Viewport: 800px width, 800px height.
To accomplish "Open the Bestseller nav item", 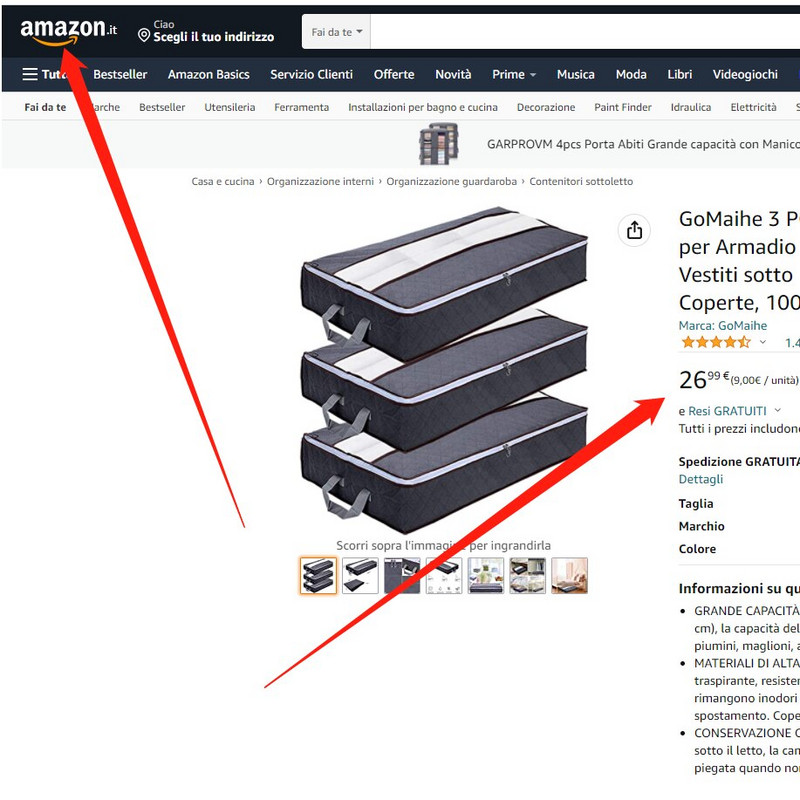I will [120, 74].
